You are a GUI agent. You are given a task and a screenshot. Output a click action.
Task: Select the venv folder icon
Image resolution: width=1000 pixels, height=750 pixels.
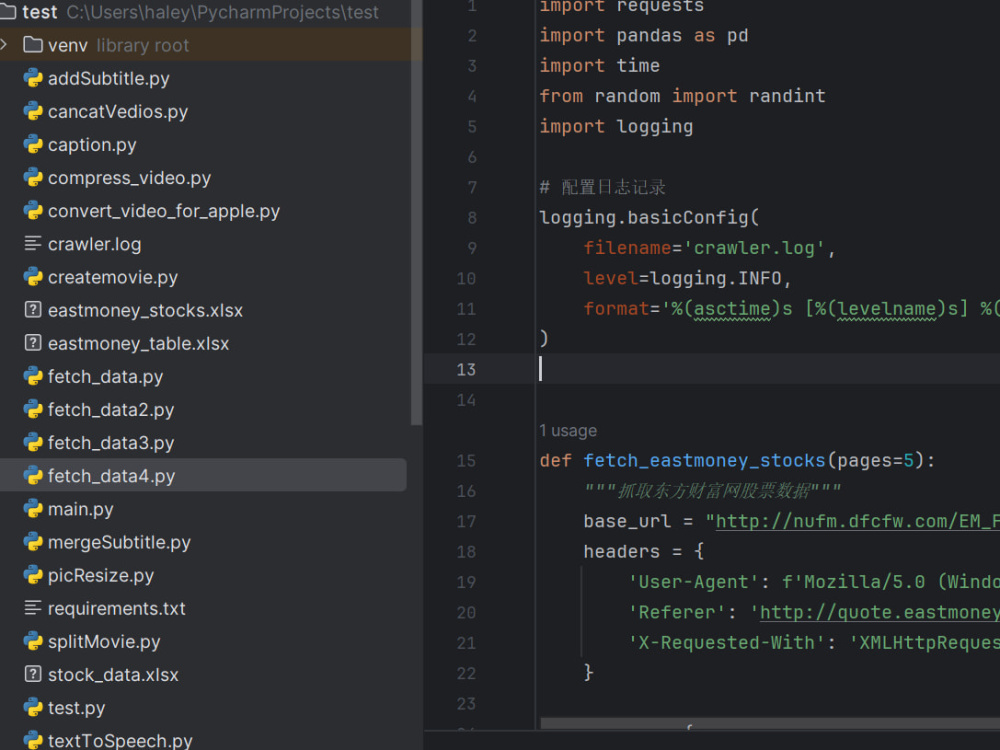(x=33, y=45)
